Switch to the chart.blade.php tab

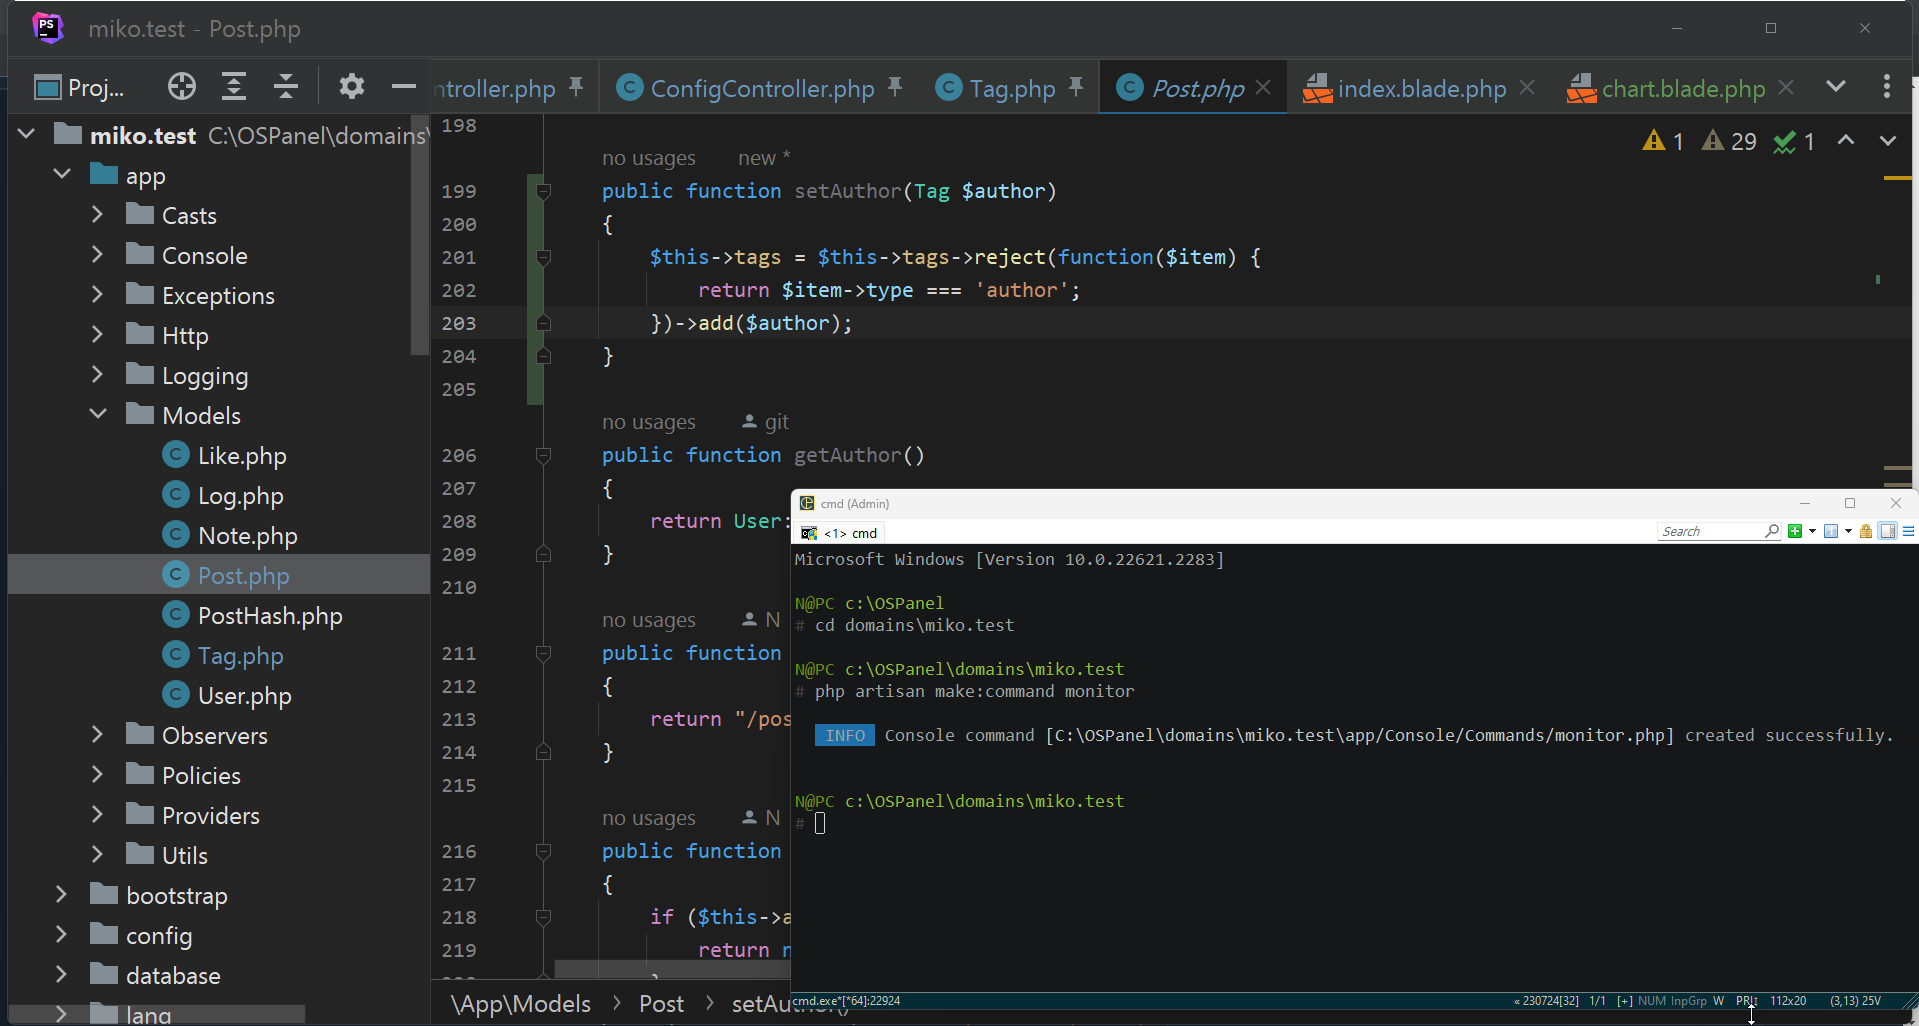(1682, 89)
